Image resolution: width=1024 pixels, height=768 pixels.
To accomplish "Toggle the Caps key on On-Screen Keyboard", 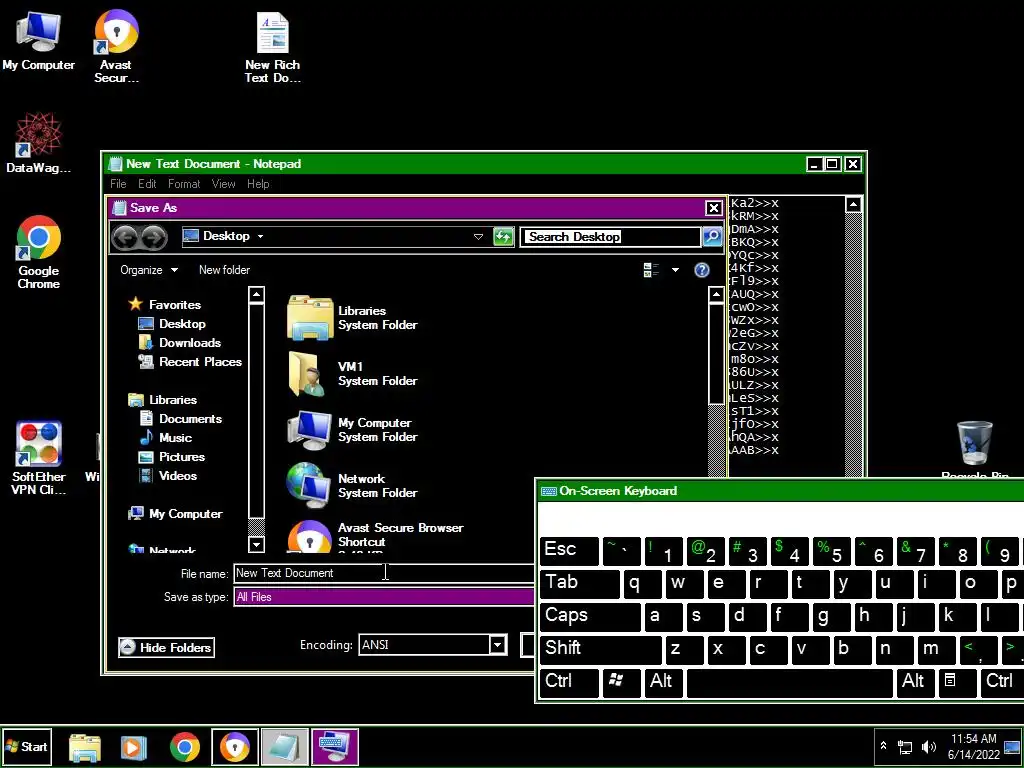I will coord(590,616).
